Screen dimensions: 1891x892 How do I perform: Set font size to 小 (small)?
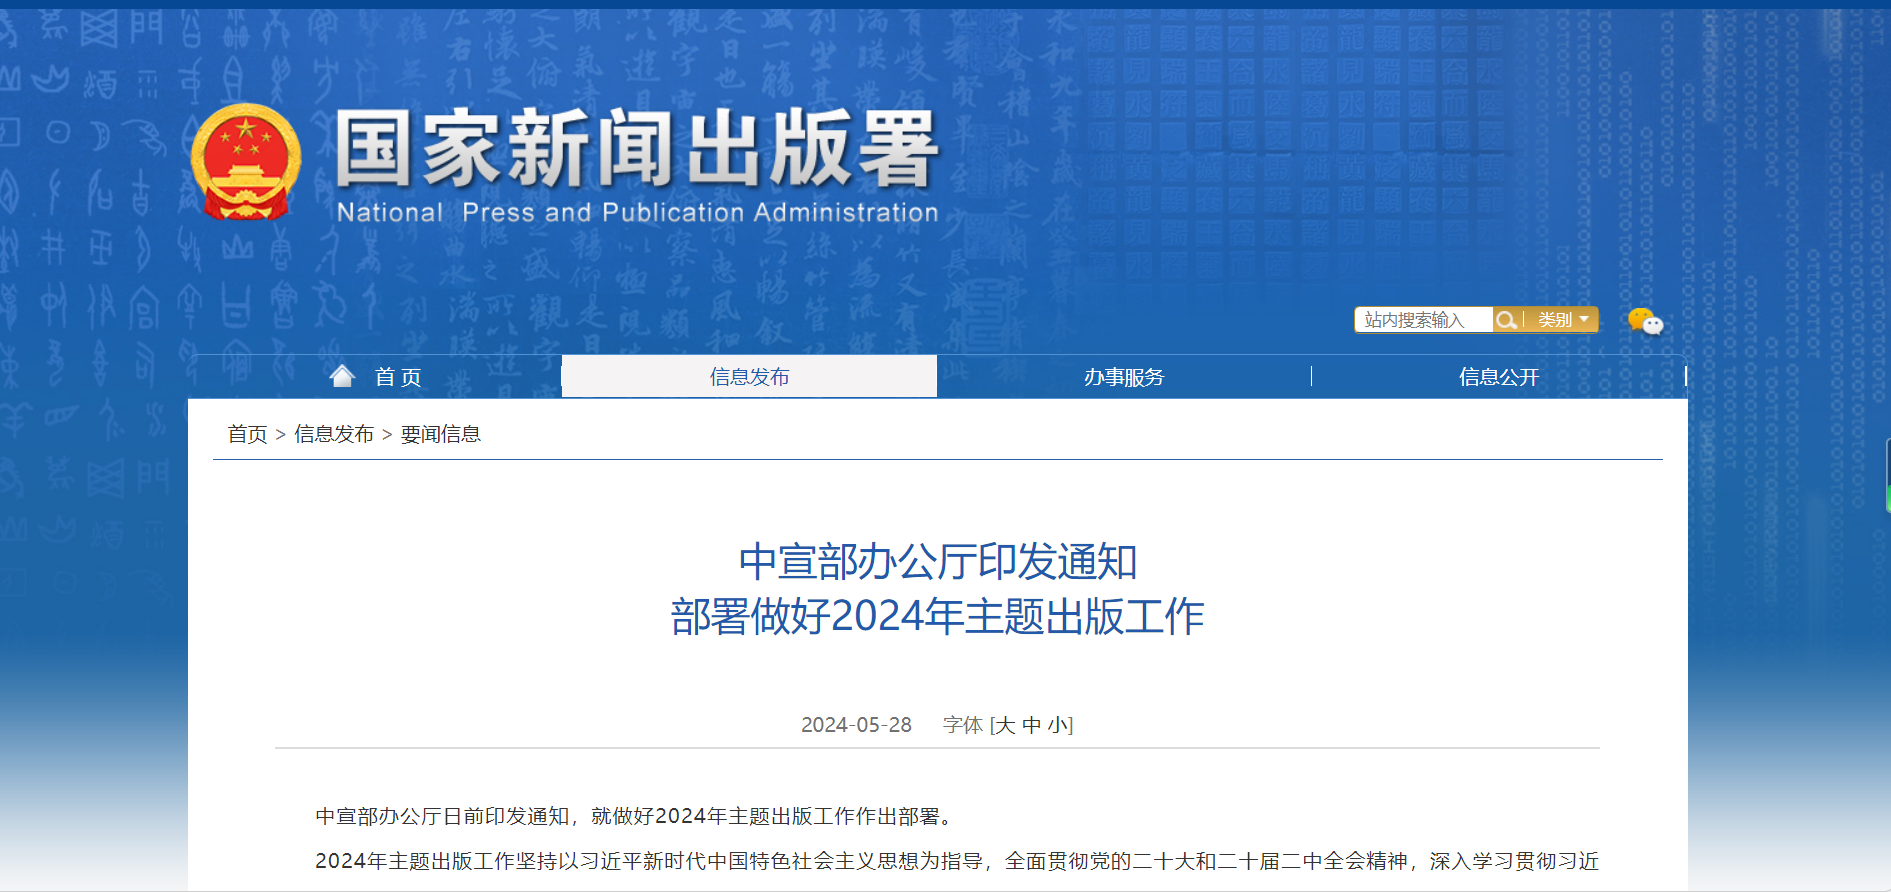(x=1057, y=725)
